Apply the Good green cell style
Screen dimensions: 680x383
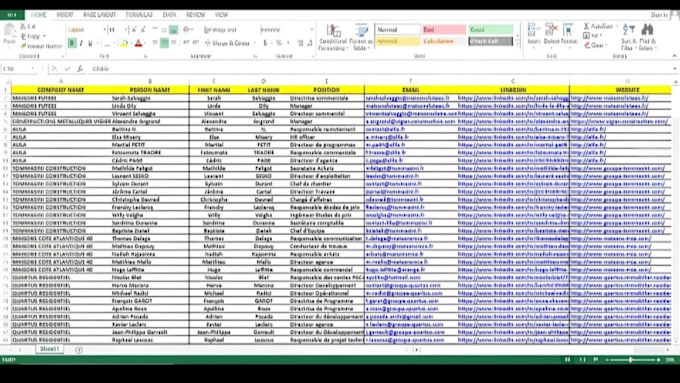click(490, 29)
